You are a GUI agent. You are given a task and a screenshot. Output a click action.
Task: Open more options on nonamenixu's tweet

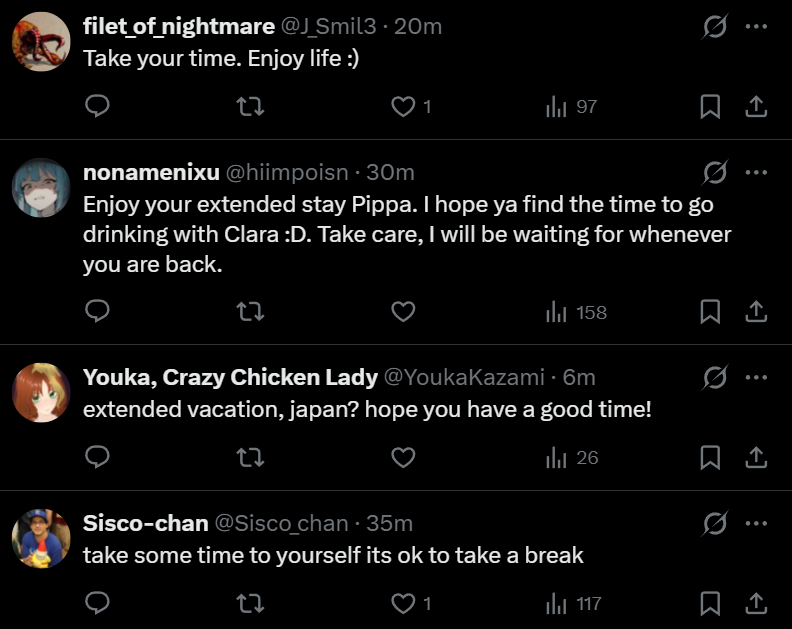tap(756, 172)
